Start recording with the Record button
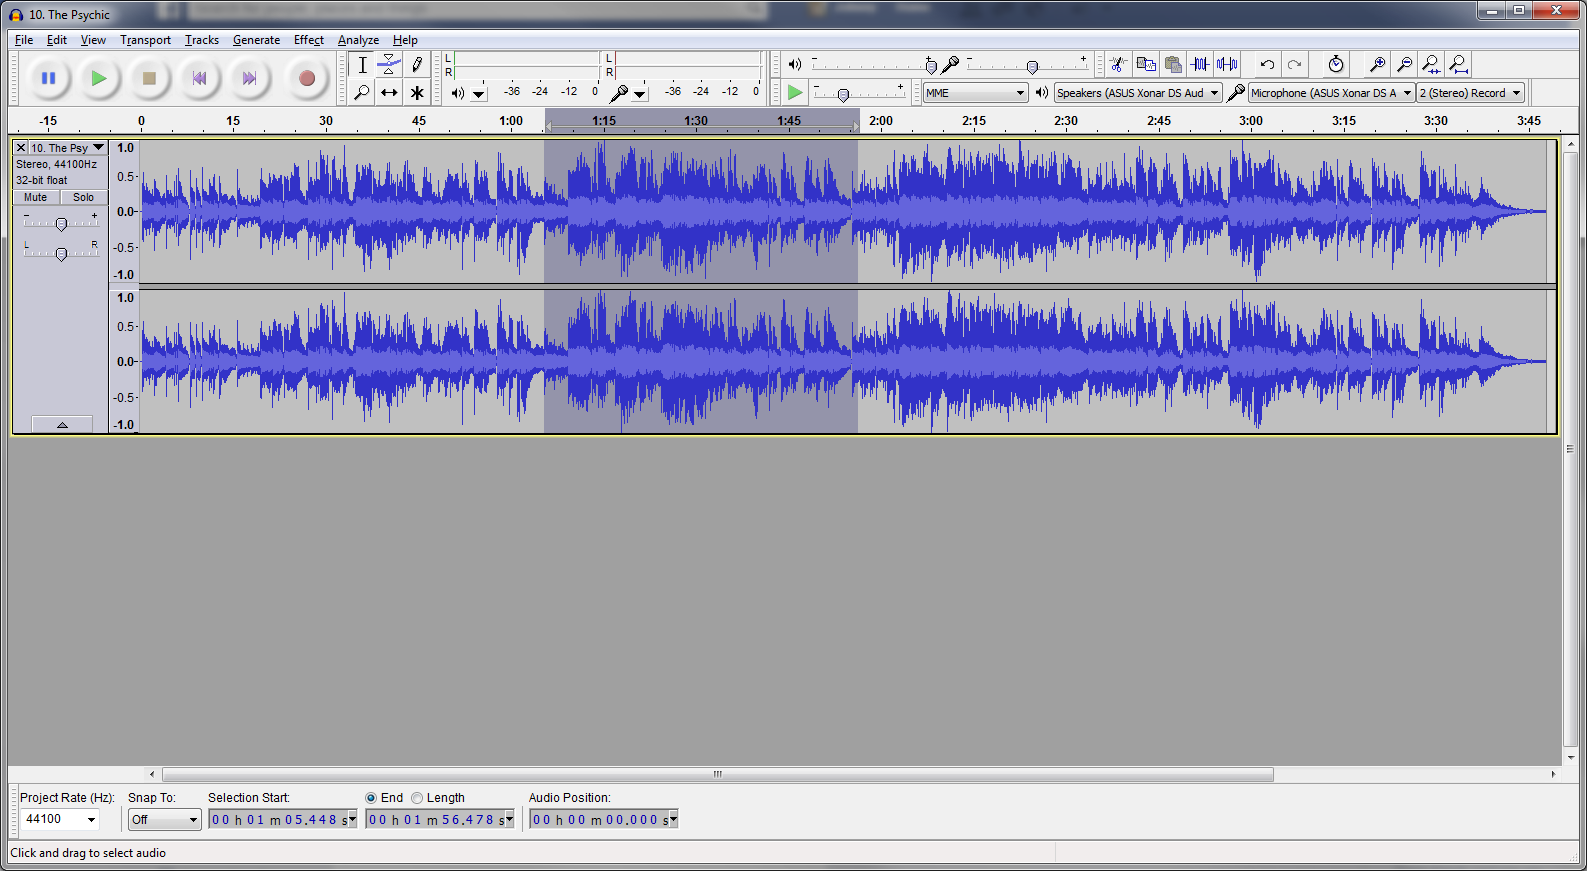Viewport: 1587px width, 871px height. tap(307, 78)
